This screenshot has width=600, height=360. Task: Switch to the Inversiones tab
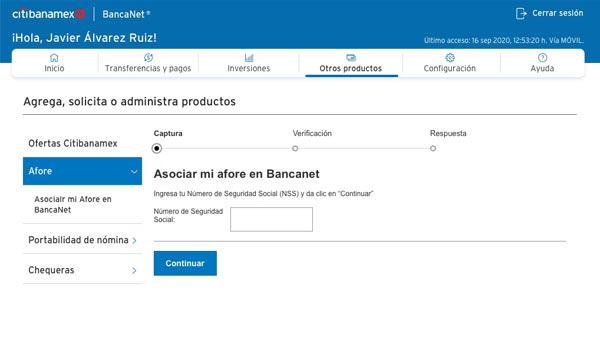[249, 63]
